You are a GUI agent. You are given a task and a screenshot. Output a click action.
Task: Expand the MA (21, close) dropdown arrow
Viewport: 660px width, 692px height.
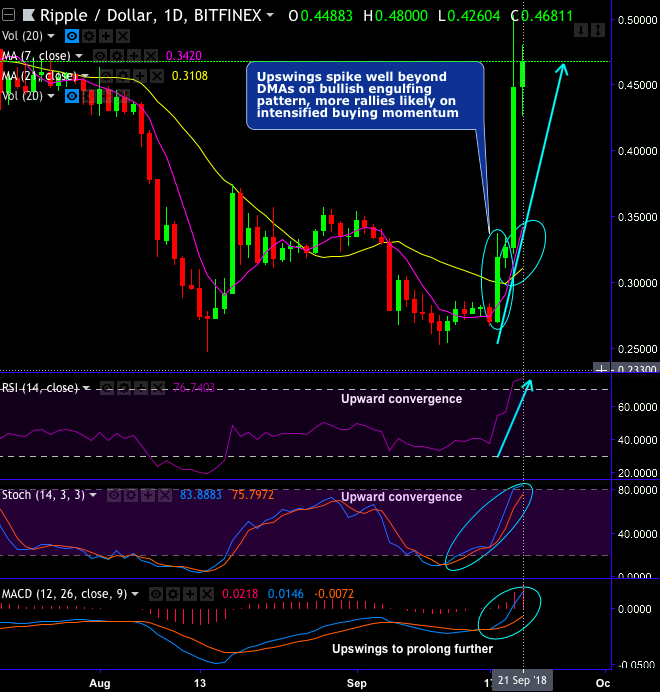85,75
